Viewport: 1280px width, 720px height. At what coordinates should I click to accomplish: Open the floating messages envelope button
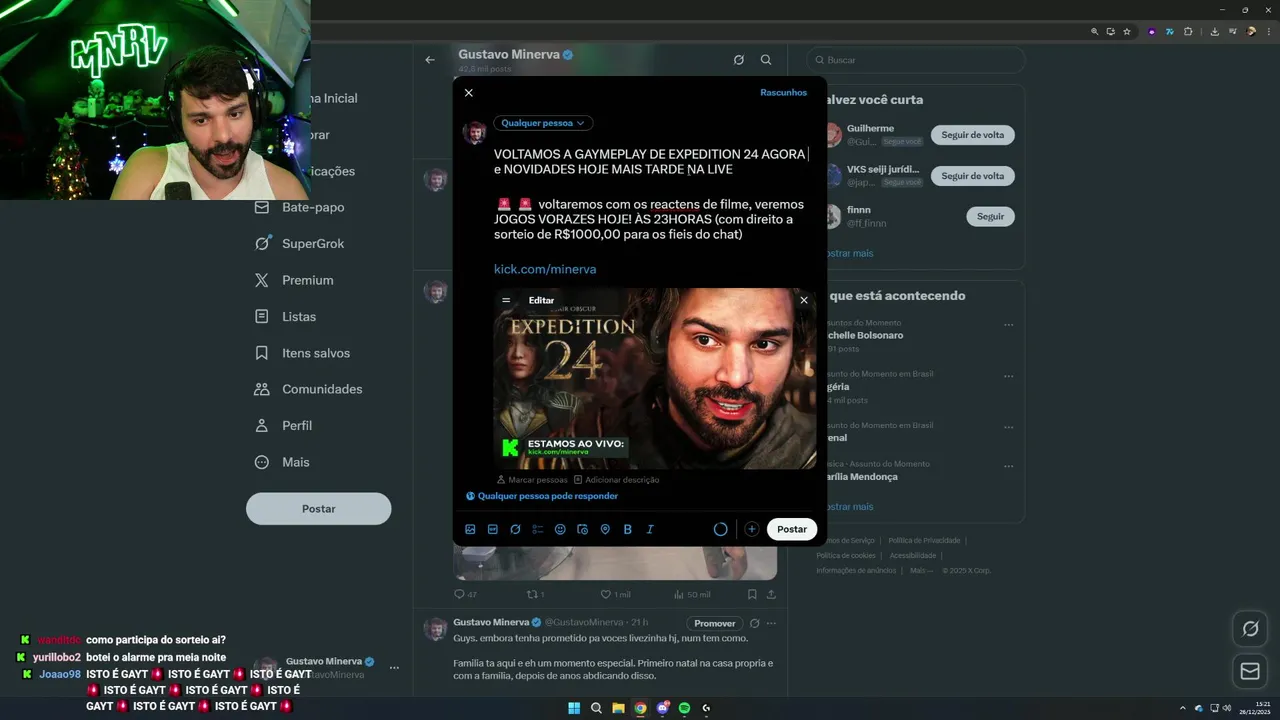pos(1250,671)
